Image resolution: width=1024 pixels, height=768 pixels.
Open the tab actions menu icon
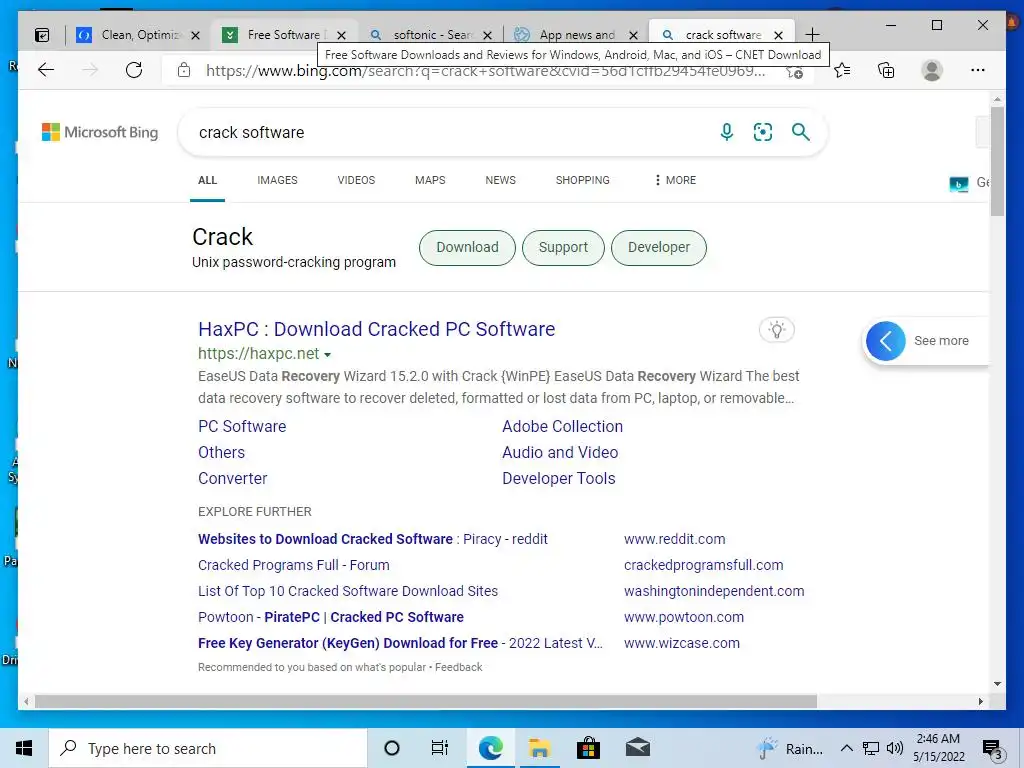[42, 35]
